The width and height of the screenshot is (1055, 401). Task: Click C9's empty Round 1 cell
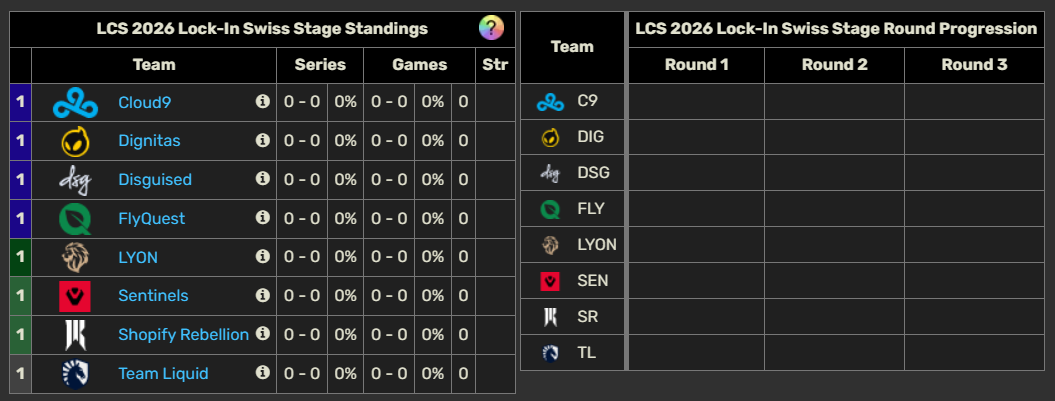pos(696,101)
